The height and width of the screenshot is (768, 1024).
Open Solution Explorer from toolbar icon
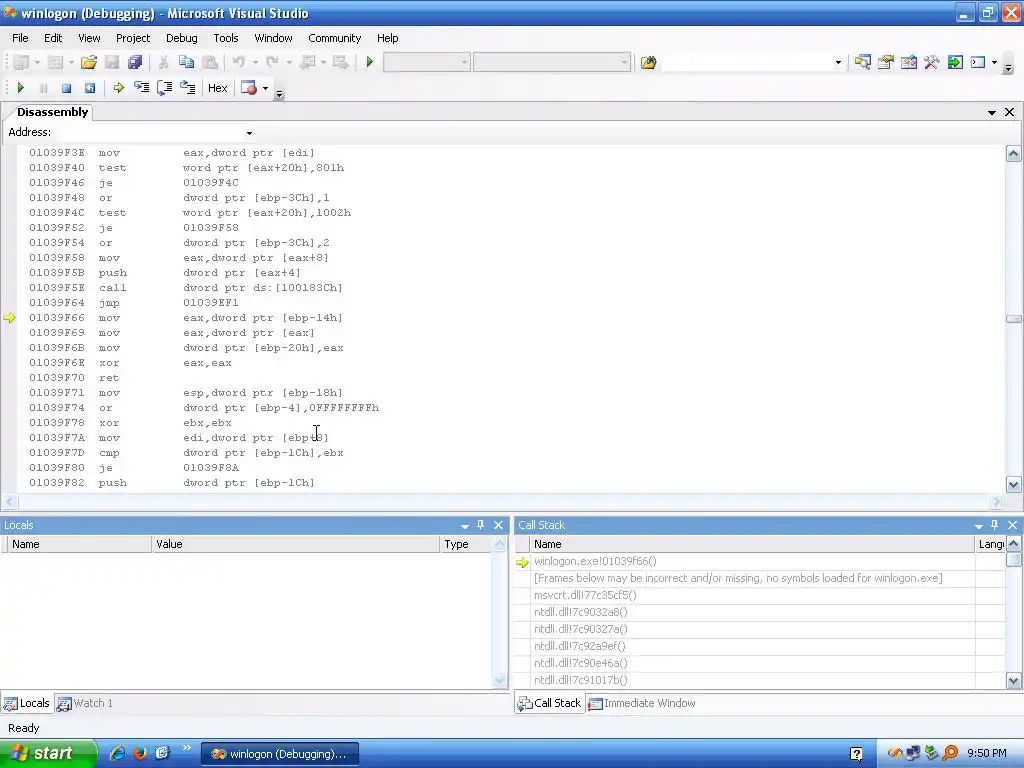pyautogui.click(x=862, y=63)
